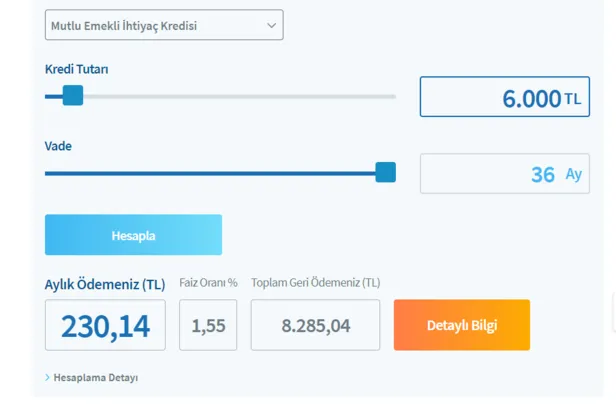
Task: Expand the Hesaplama Detayı section
Action: tap(95, 378)
